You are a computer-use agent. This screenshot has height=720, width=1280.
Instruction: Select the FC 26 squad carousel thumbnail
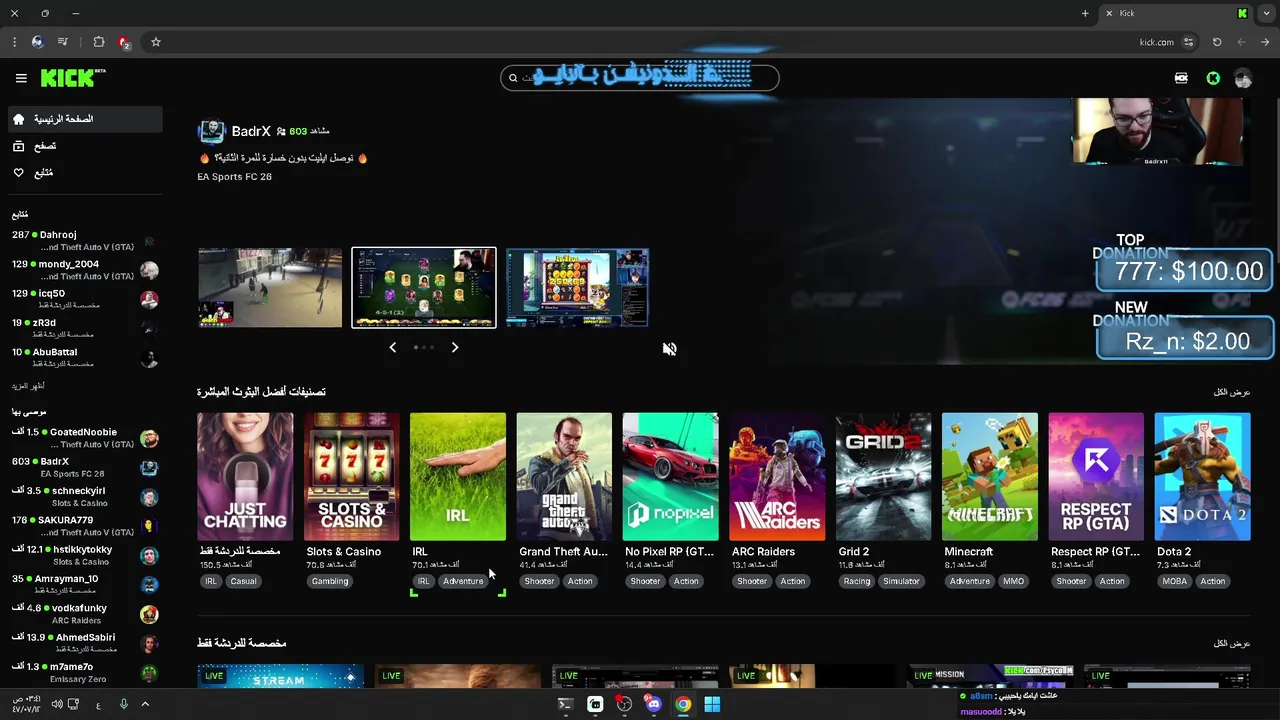point(424,288)
